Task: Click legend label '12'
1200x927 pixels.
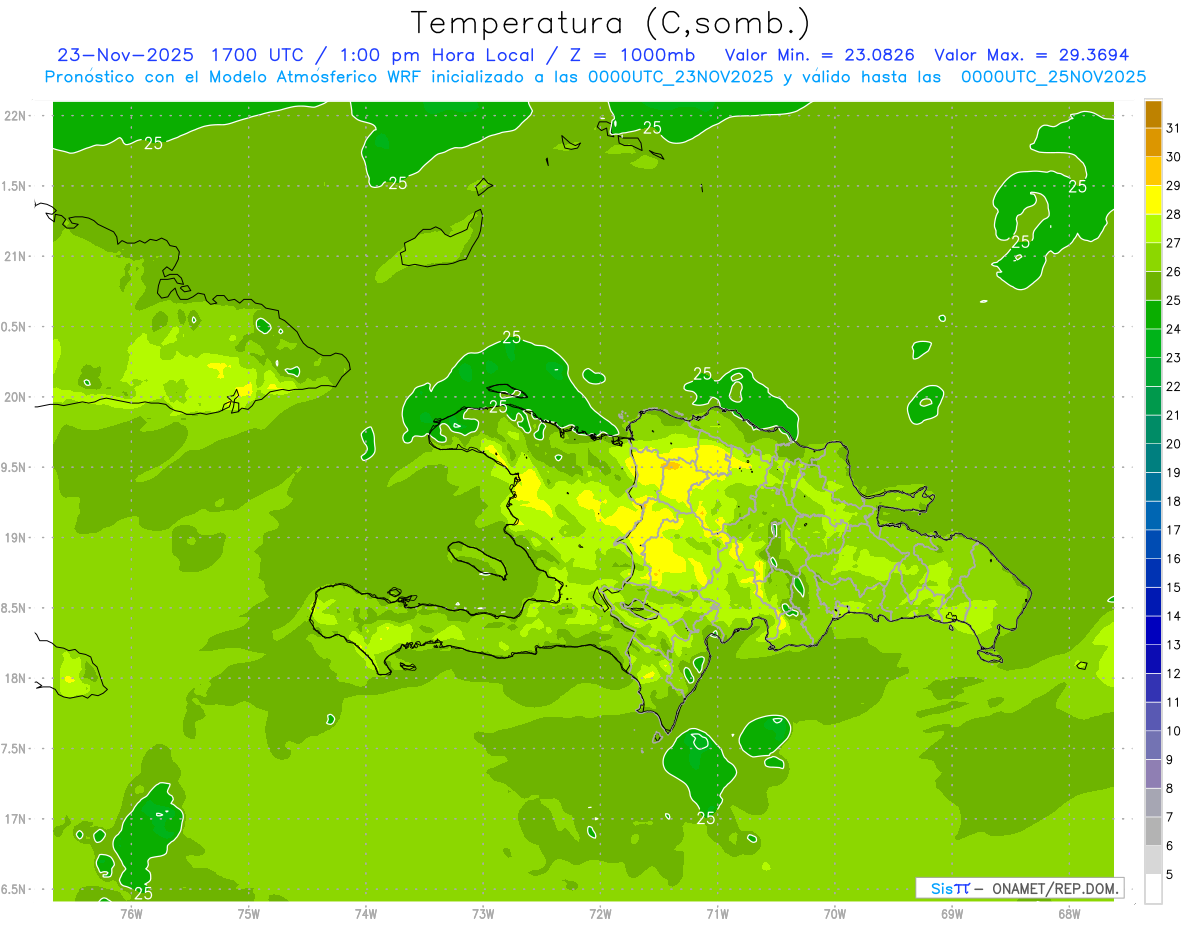Action: click(x=1174, y=673)
